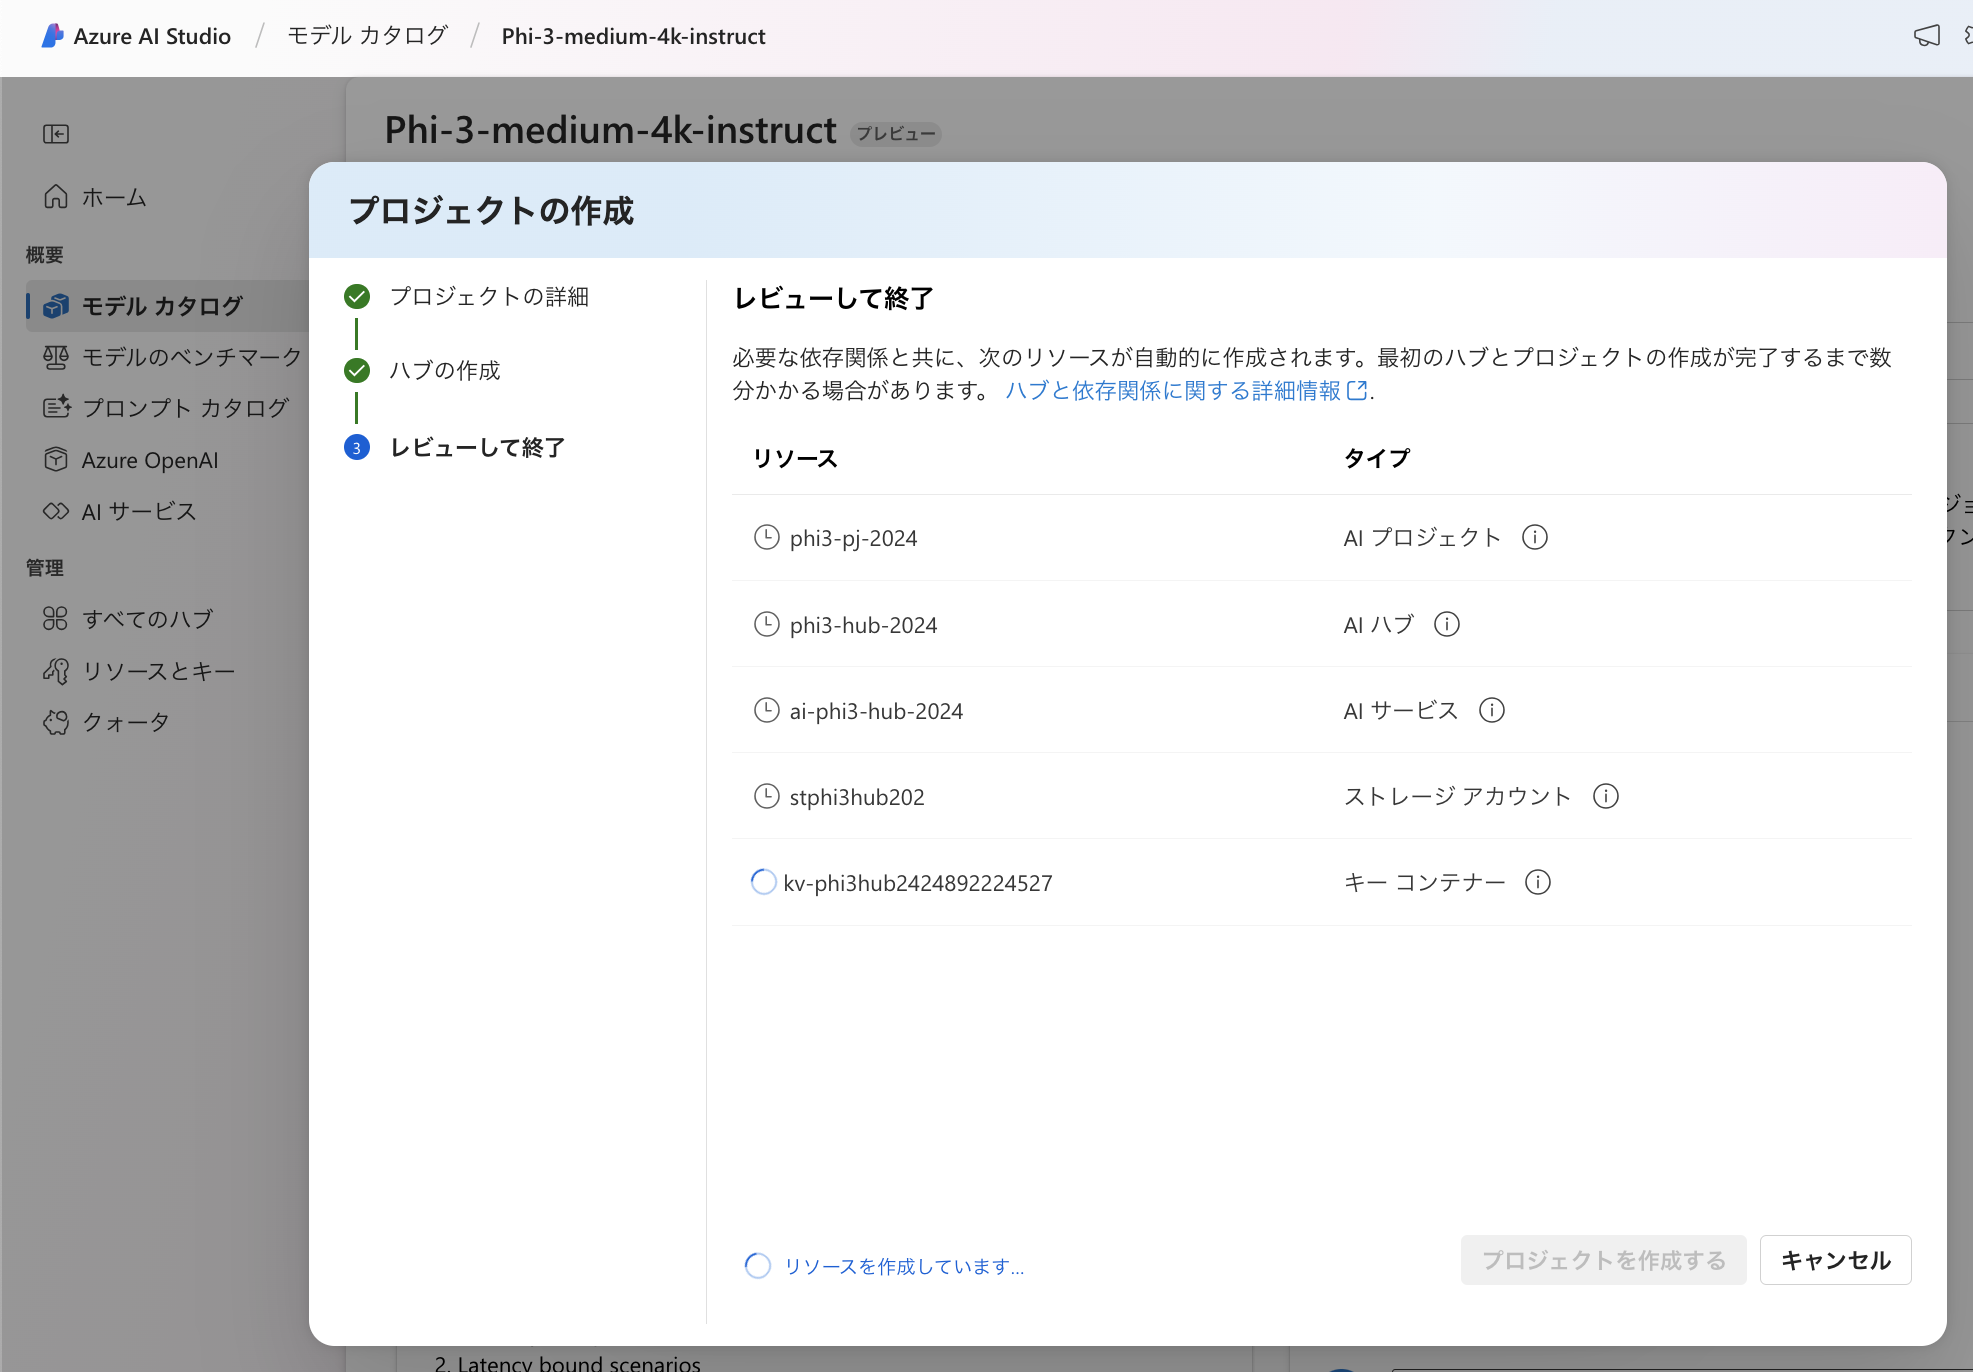Click the external link icon after 詳細情報

point(1357,391)
